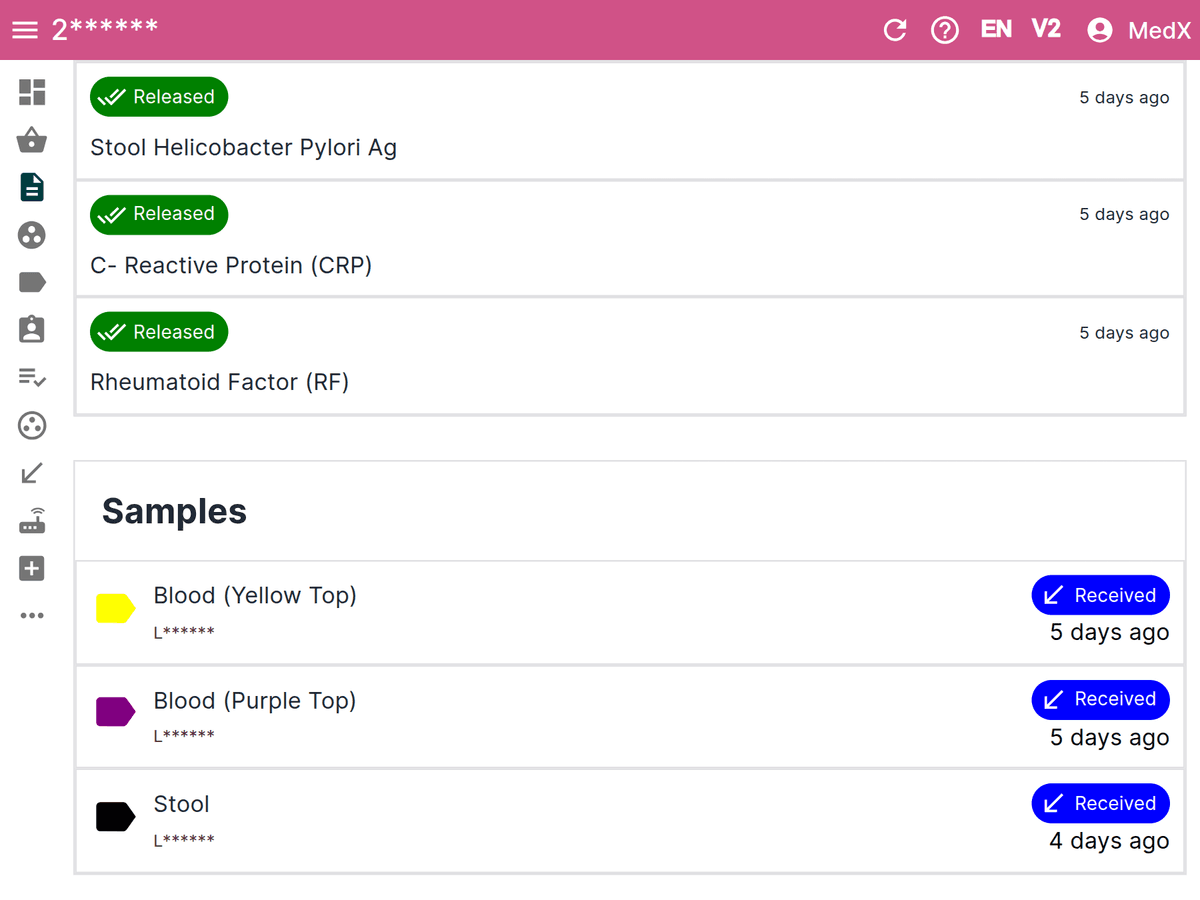
Task: Click the Received button for Stool sample
Action: tap(1100, 803)
